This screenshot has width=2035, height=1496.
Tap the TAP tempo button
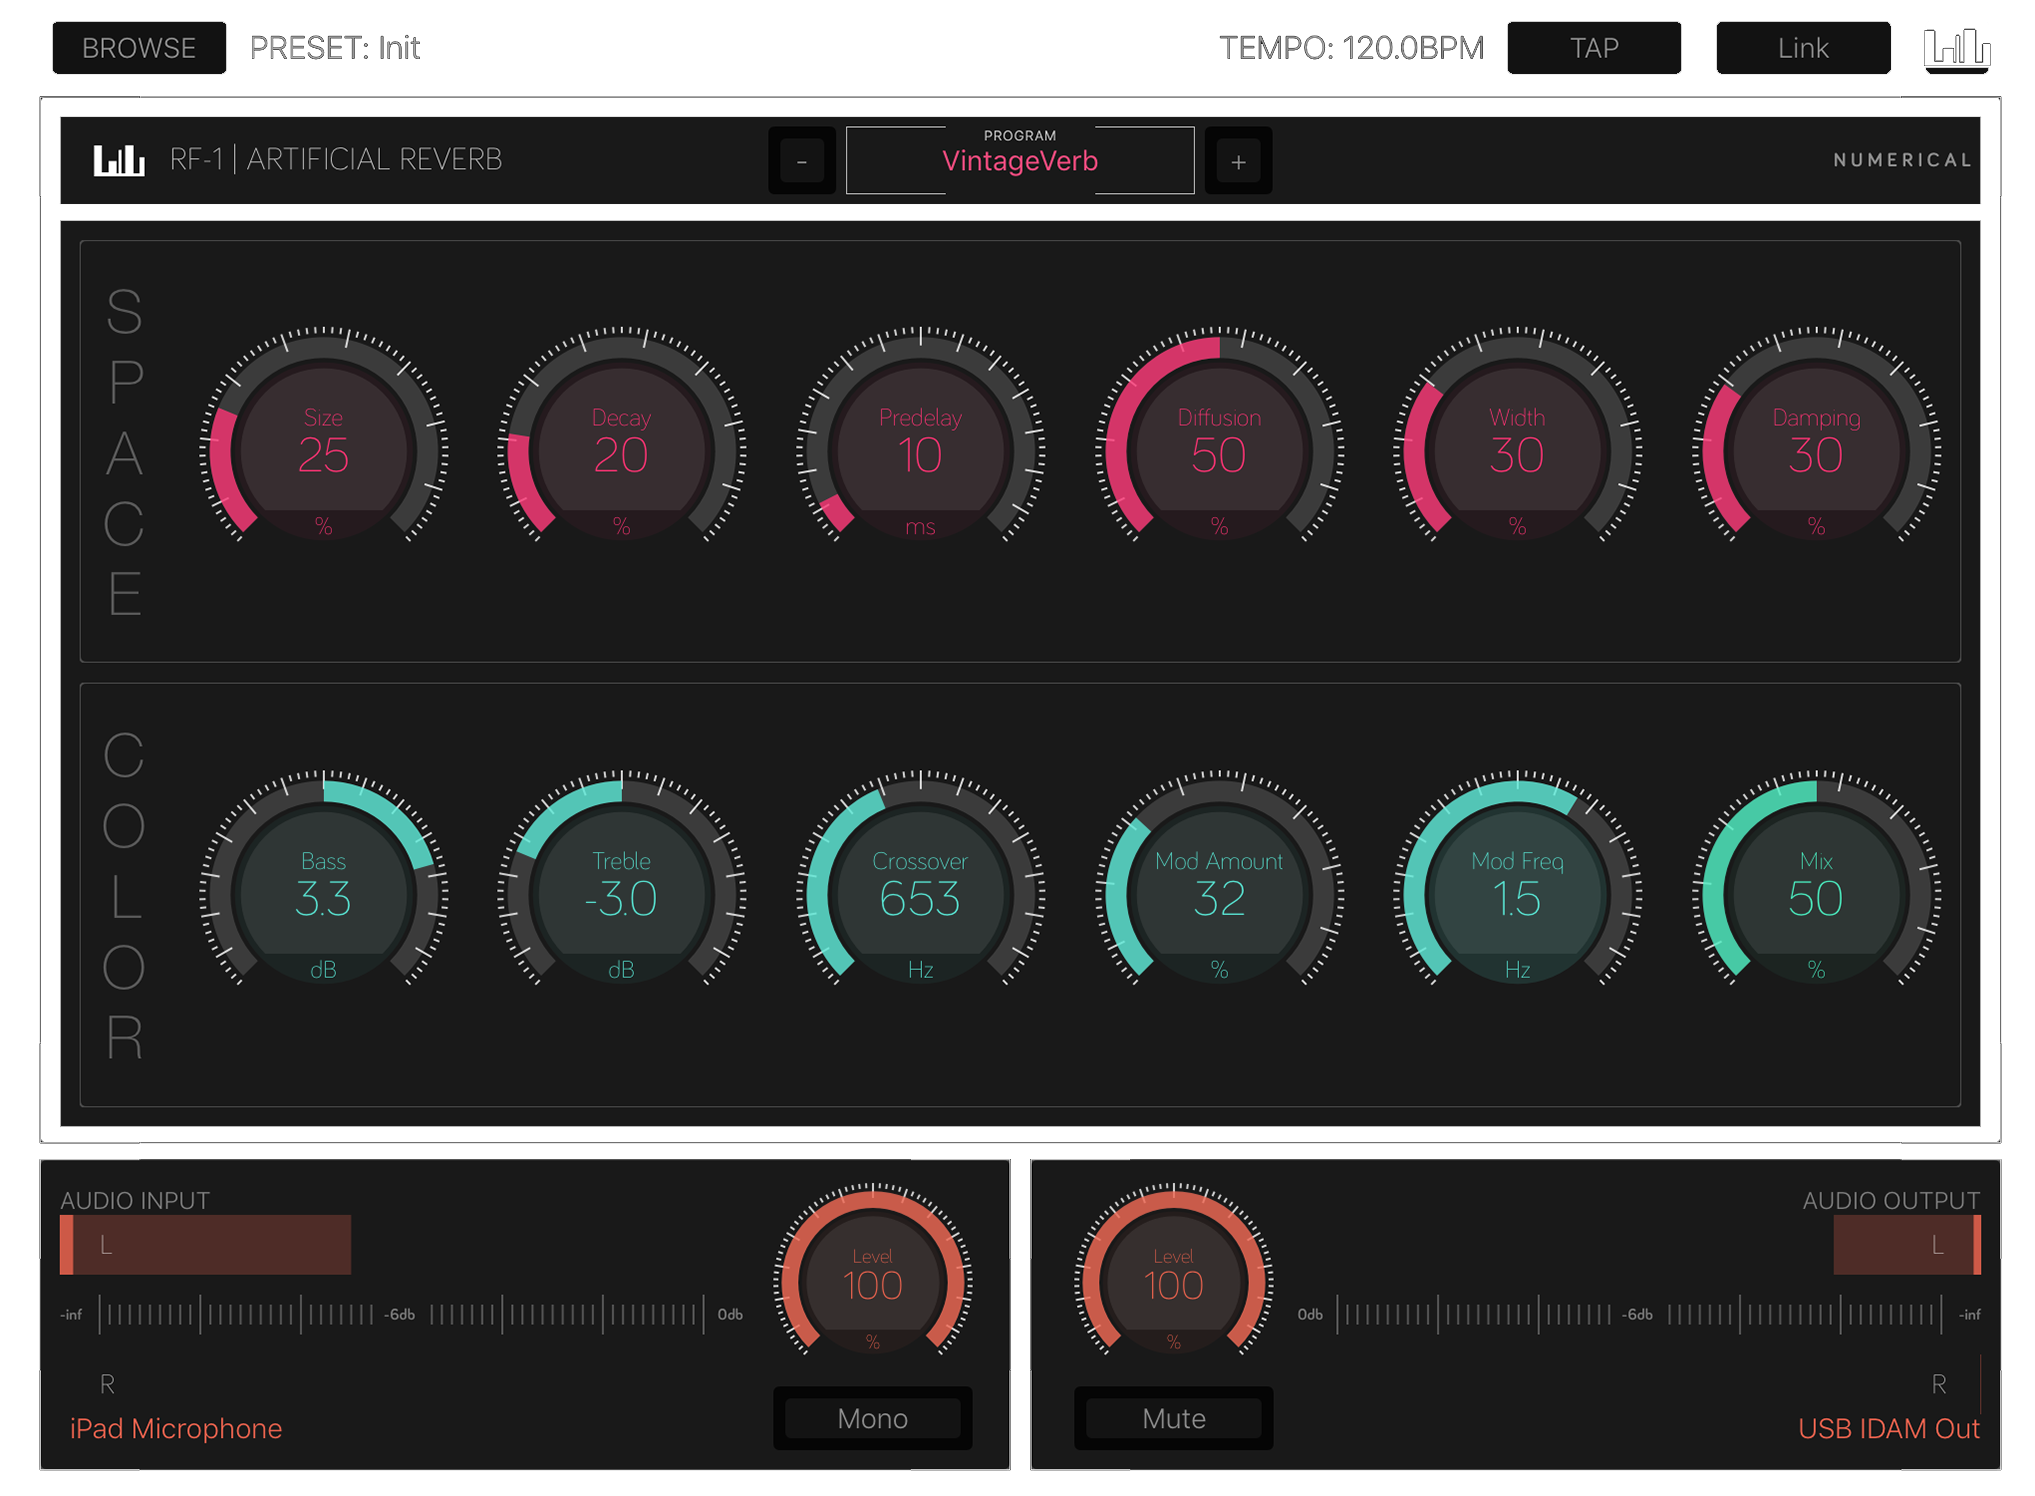click(1594, 48)
